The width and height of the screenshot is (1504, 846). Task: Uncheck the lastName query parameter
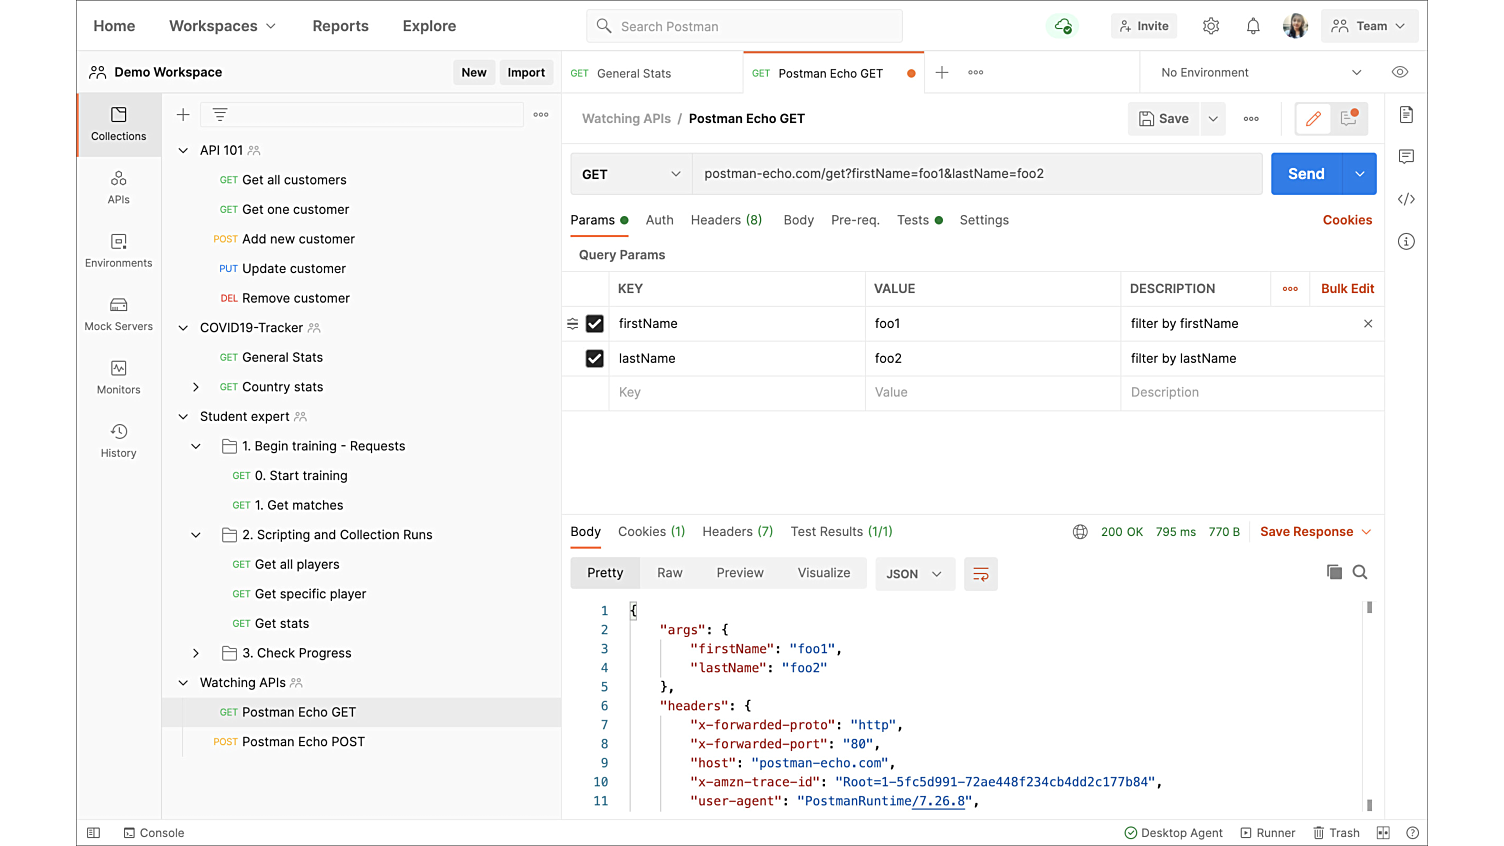tap(595, 358)
